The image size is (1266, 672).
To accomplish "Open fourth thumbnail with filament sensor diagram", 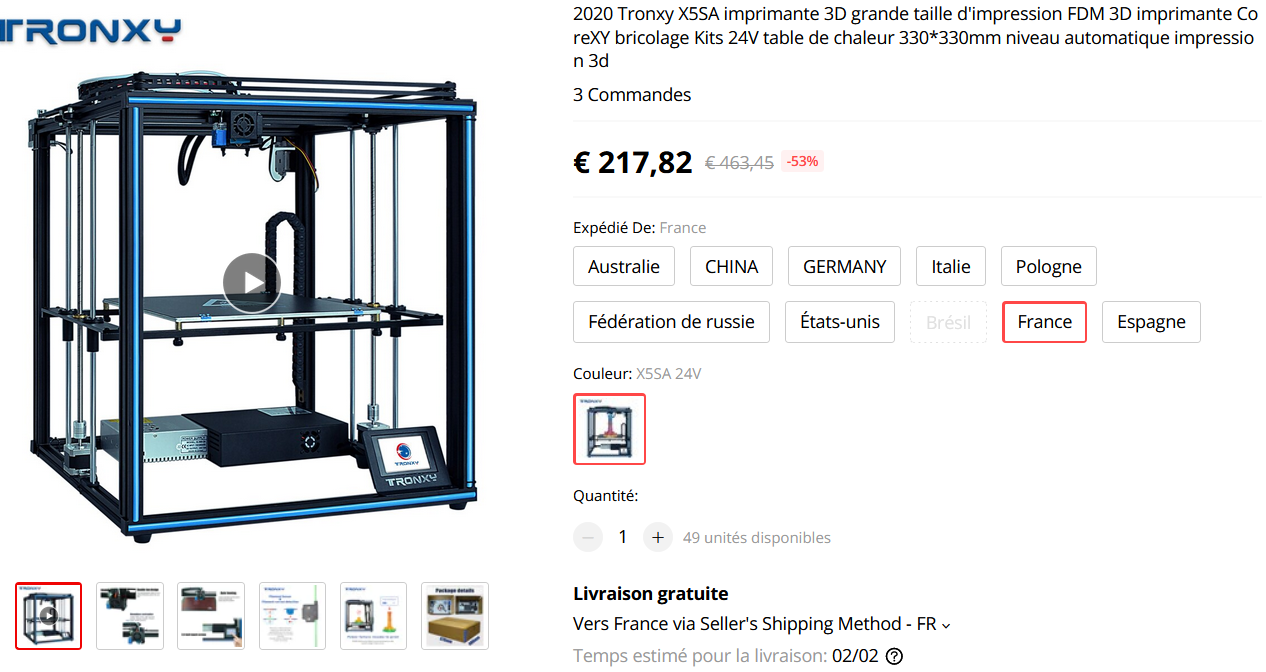I will (x=292, y=616).
